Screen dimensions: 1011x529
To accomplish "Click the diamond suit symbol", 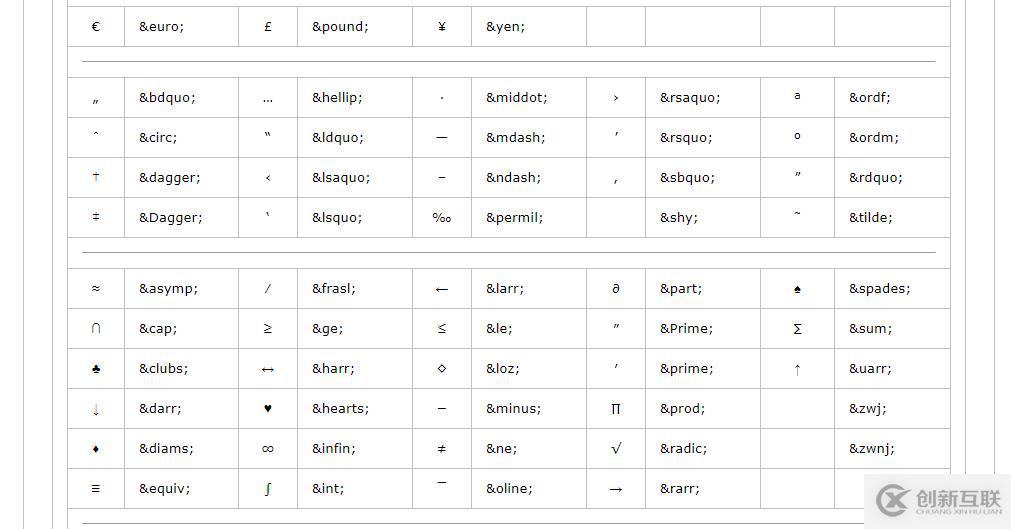I will pyautogui.click(x=96, y=449).
